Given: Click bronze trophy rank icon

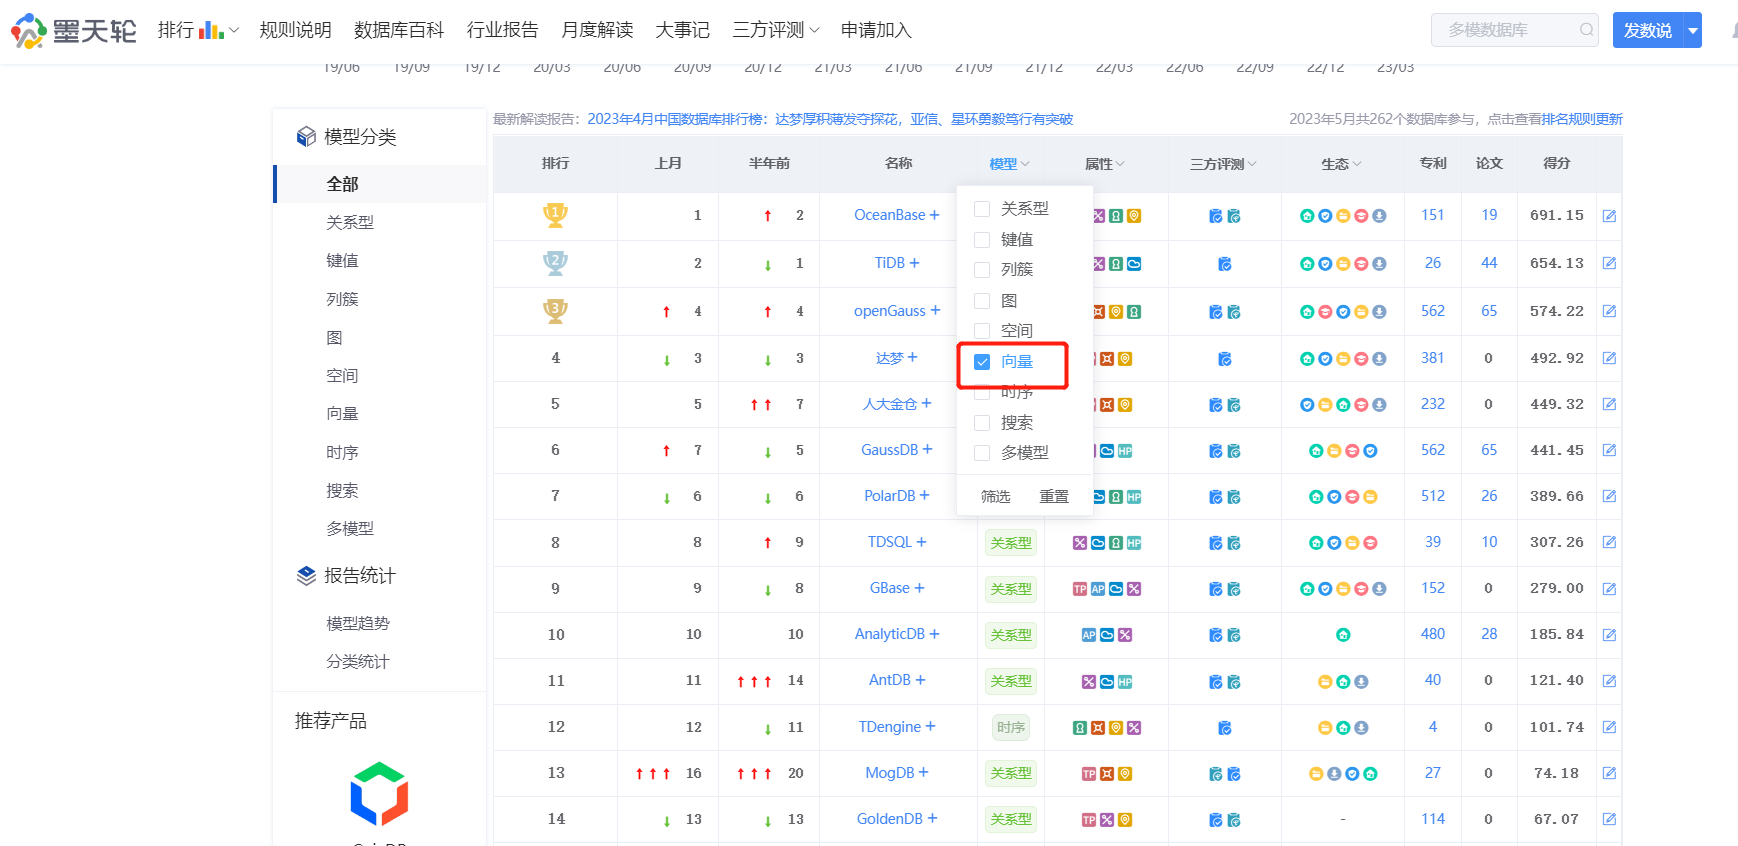Looking at the screenshot, I should pyautogui.click(x=555, y=311).
